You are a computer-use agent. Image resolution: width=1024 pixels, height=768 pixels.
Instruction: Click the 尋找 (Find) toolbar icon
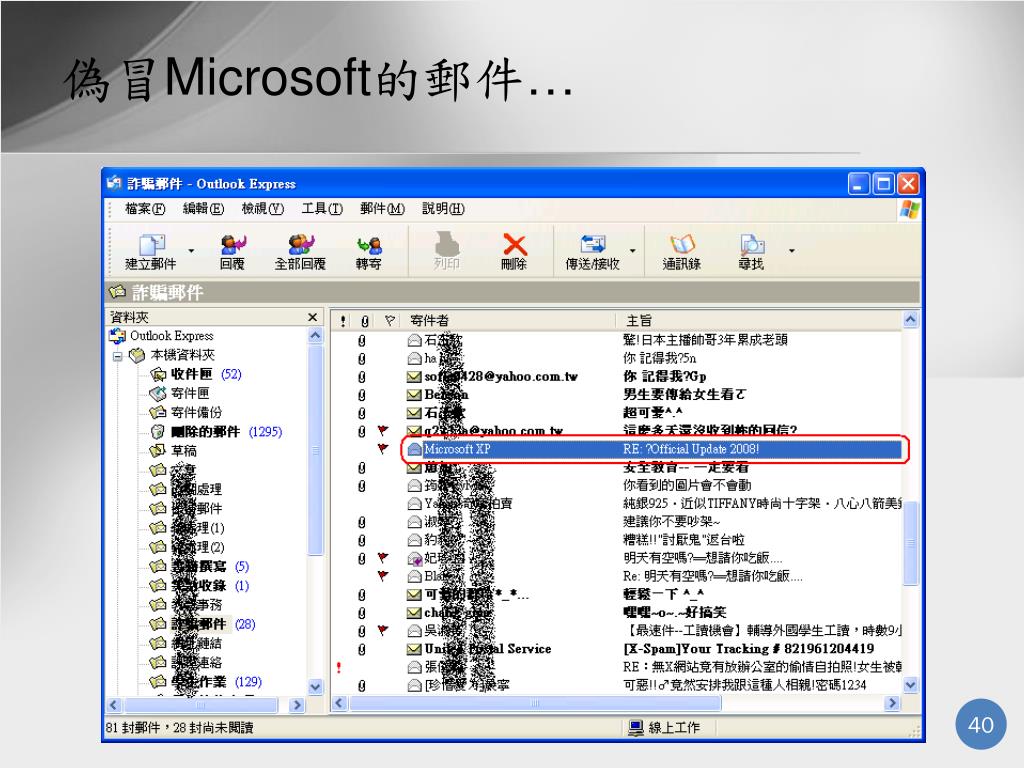click(752, 252)
